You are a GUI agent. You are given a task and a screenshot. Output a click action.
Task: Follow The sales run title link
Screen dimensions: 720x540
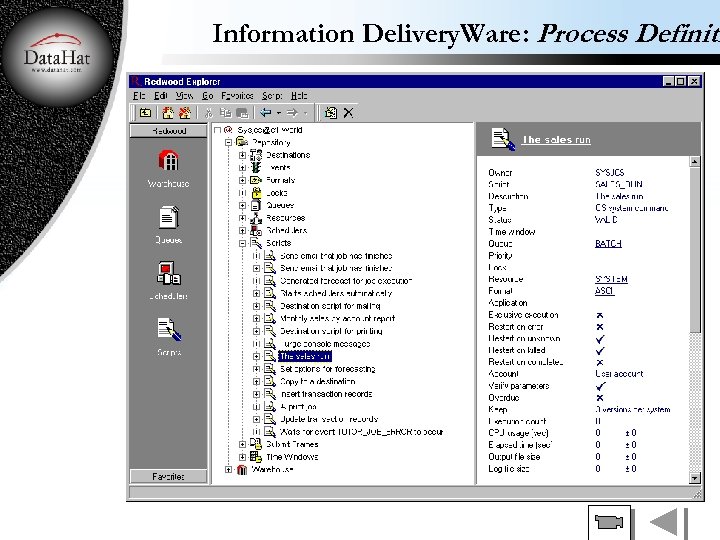[x=557, y=140]
